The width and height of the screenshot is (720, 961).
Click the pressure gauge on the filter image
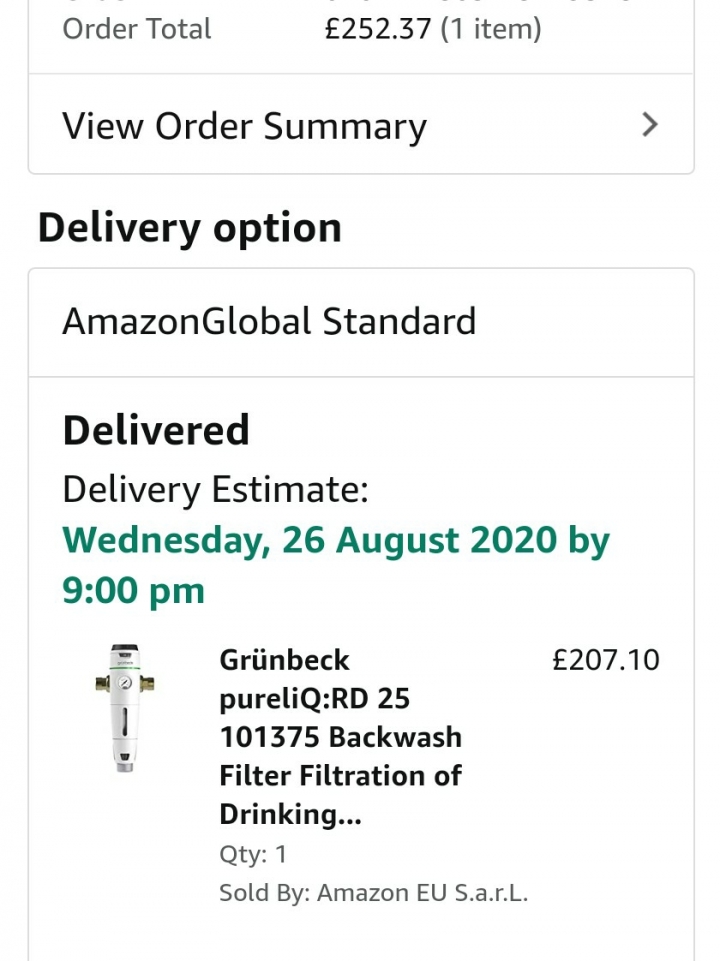pos(124,682)
